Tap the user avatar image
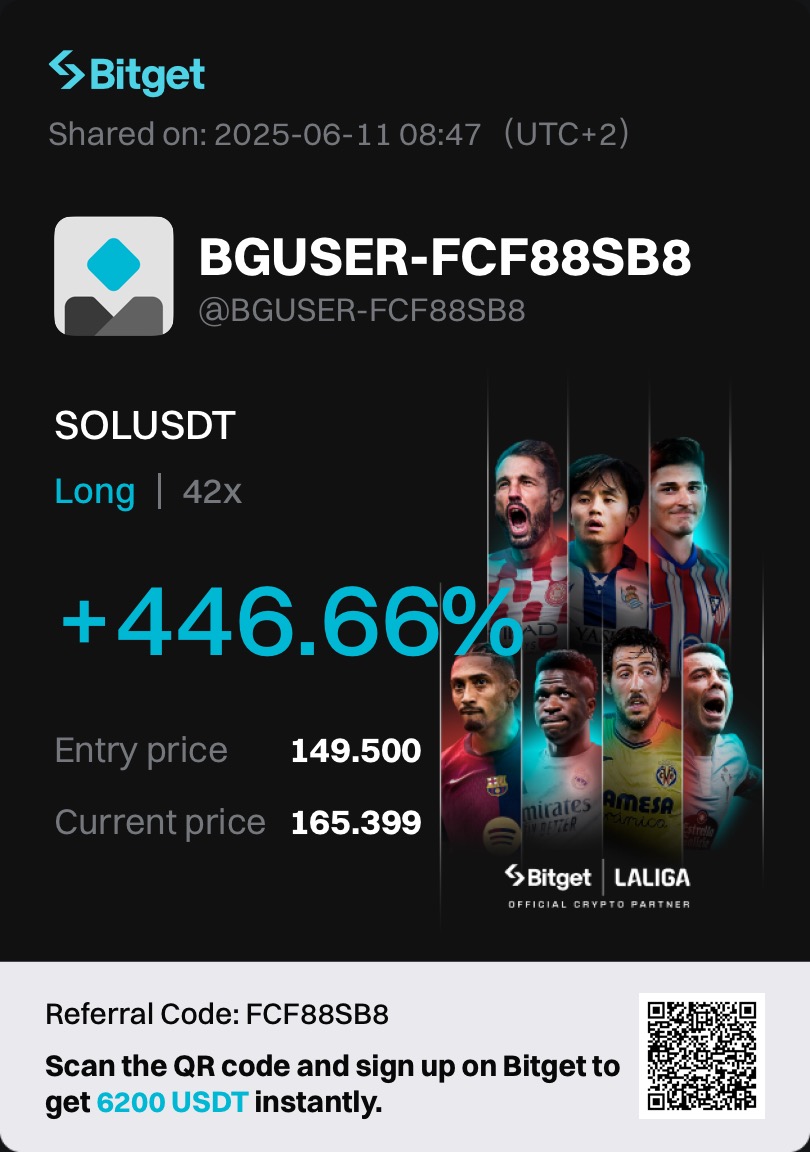Screen dimensions: 810x1152 tap(114, 276)
